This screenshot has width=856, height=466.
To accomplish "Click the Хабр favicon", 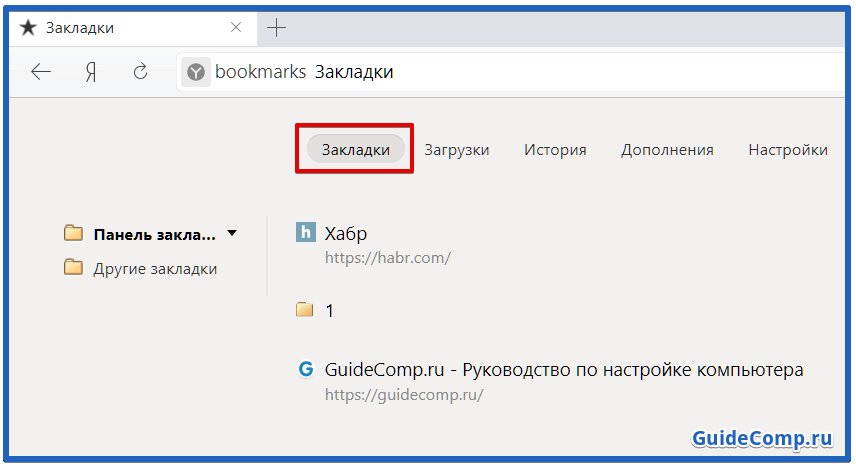I will coord(306,232).
